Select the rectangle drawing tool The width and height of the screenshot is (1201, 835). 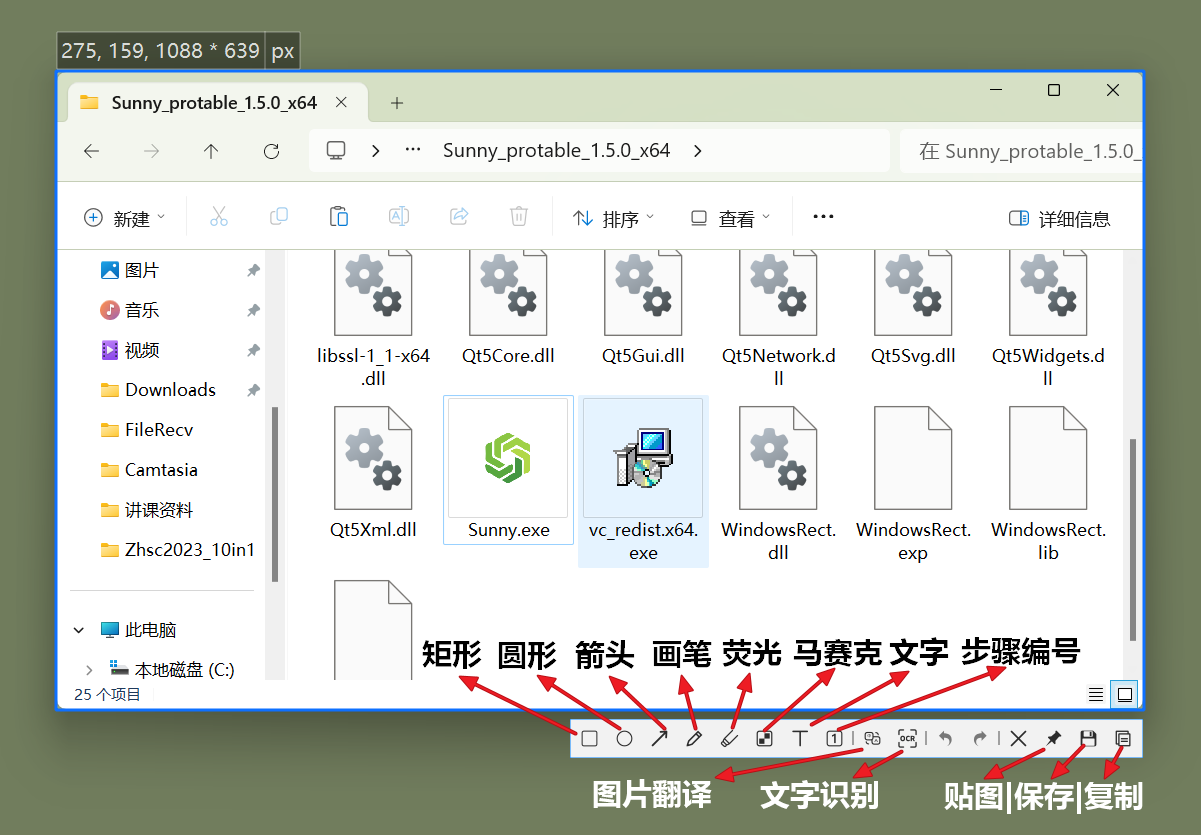590,739
